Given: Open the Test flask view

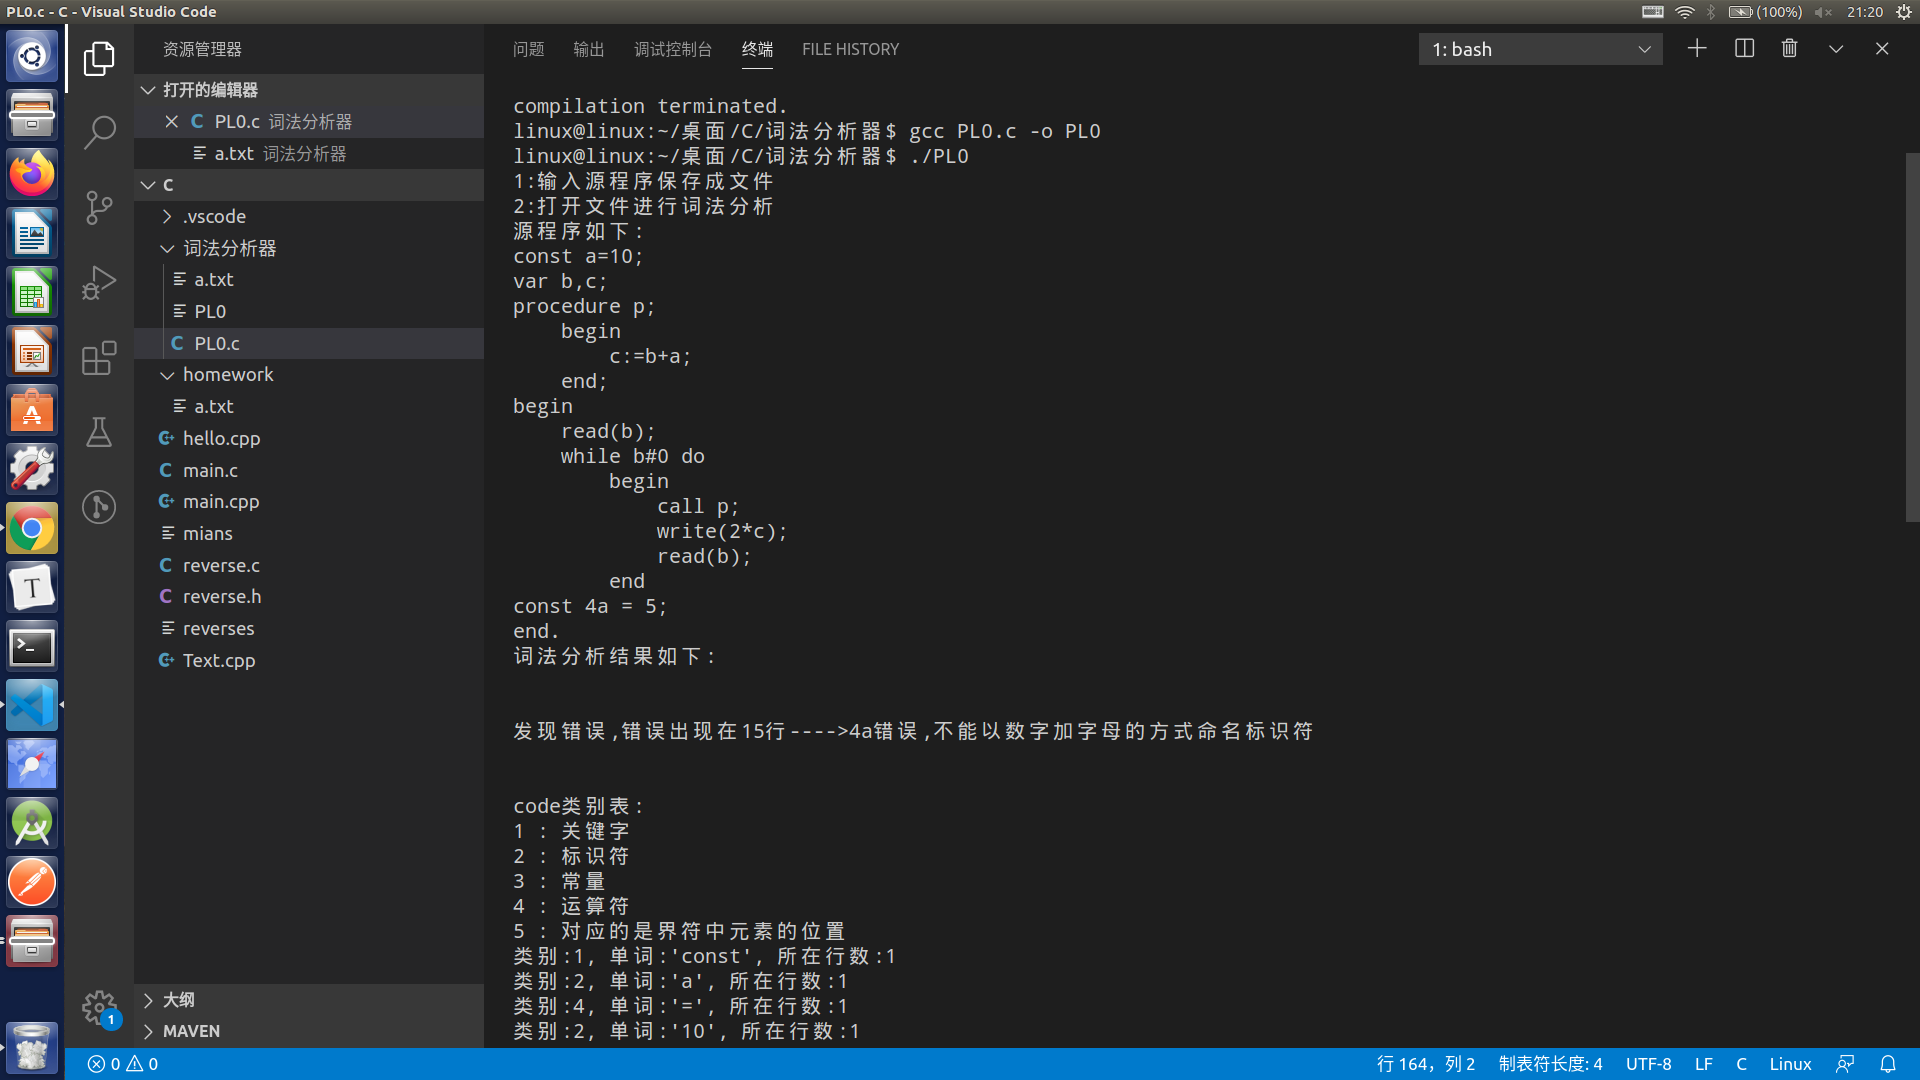Looking at the screenshot, I should coord(99,432).
